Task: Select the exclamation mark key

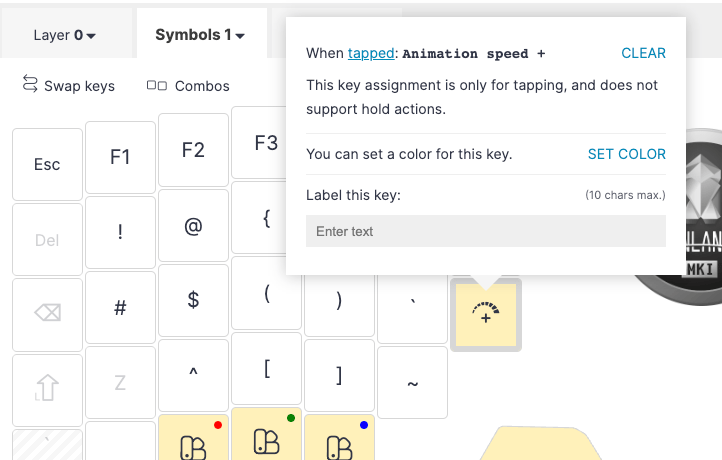Action: point(120,233)
